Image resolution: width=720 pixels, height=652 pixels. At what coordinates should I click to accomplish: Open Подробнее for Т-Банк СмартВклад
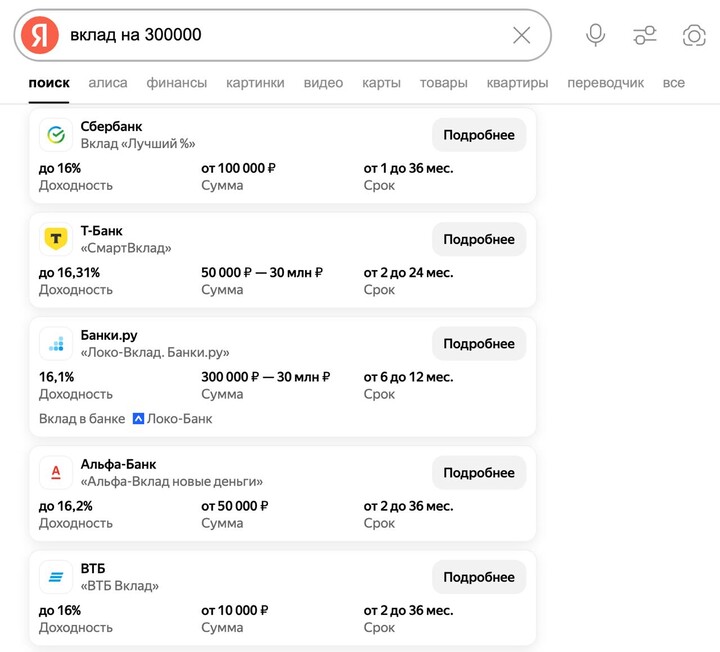coord(479,239)
